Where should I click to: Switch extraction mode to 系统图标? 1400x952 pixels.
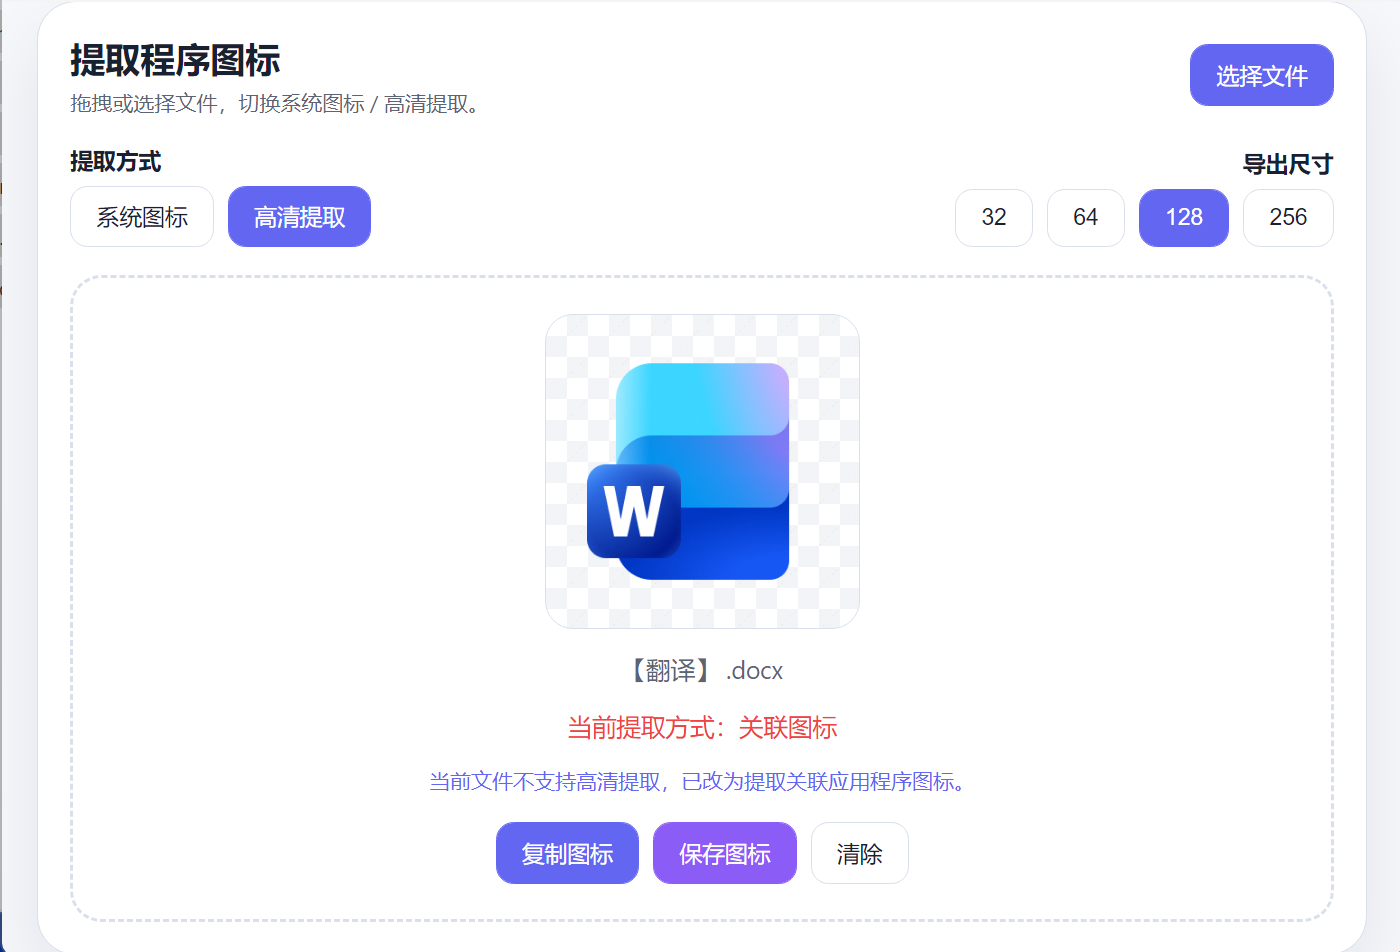point(142,217)
